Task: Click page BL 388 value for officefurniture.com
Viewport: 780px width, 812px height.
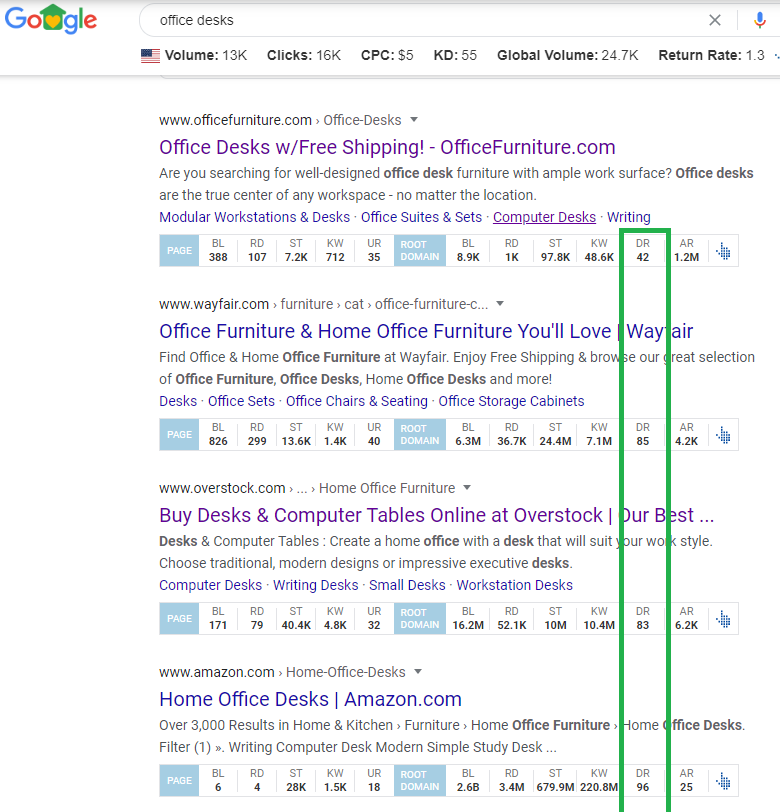Action: (218, 257)
